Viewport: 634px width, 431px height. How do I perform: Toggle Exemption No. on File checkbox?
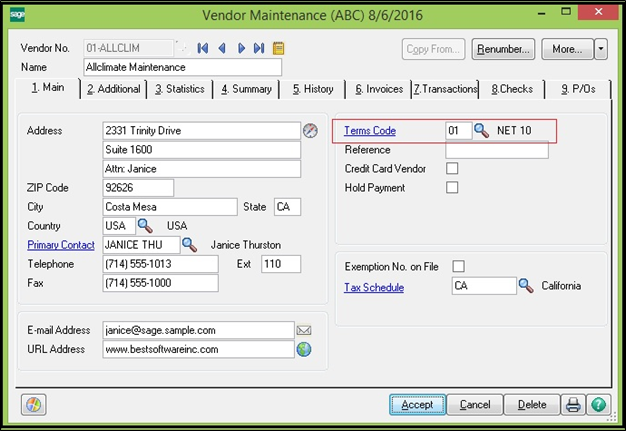[459, 266]
